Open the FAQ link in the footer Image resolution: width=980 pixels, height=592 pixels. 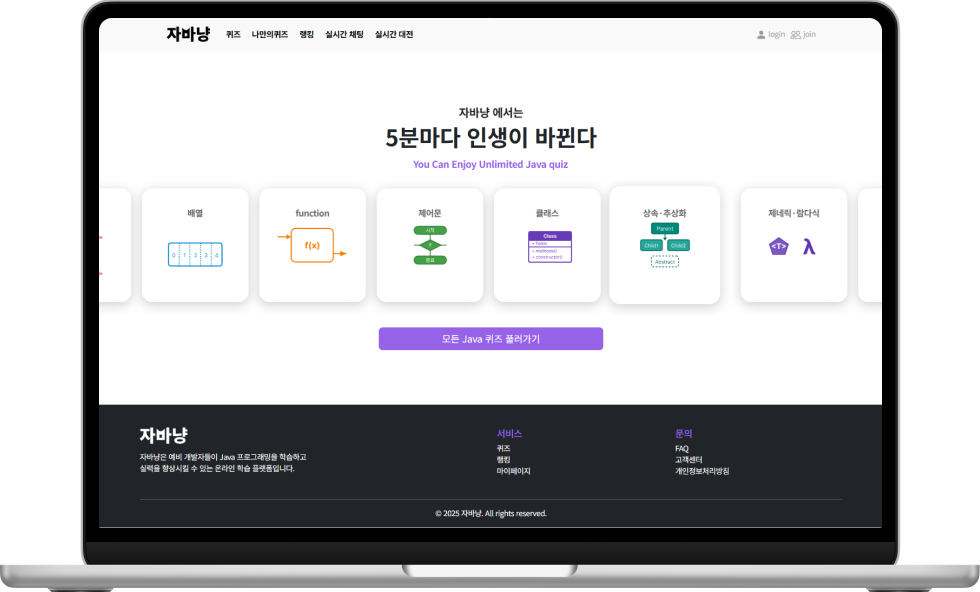click(x=683, y=448)
